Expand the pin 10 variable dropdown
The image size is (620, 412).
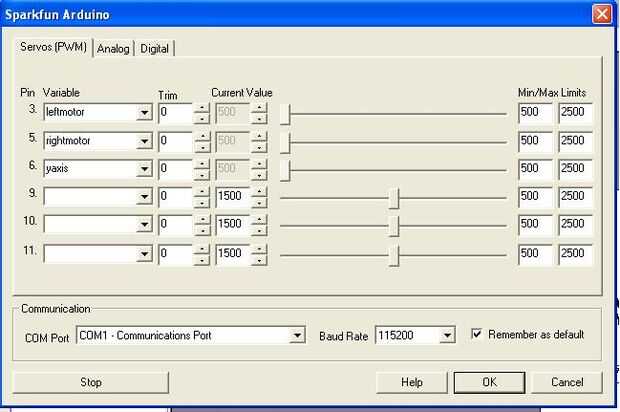(144, 225)
